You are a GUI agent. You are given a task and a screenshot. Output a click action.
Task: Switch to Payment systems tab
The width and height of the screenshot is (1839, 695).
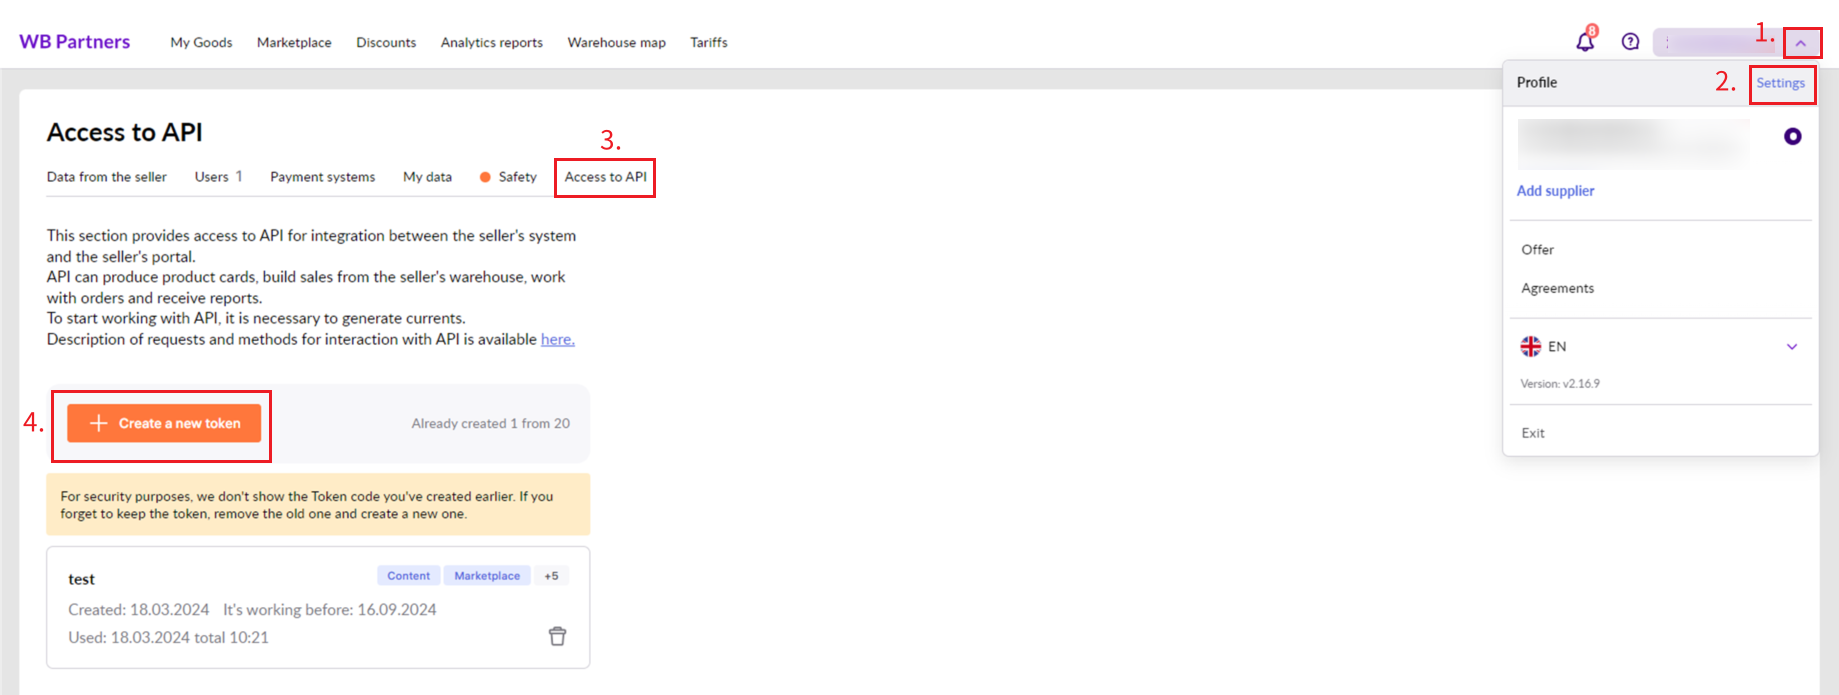click(x=323, y=177)
